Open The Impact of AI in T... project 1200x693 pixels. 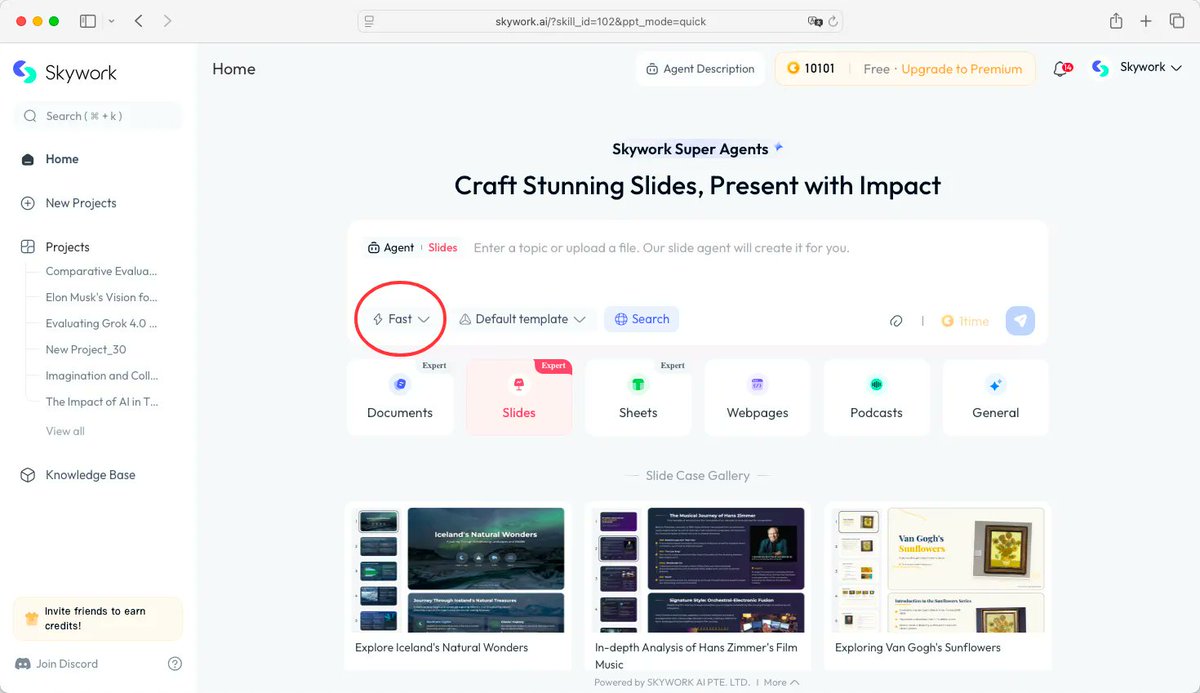[101, 402]
